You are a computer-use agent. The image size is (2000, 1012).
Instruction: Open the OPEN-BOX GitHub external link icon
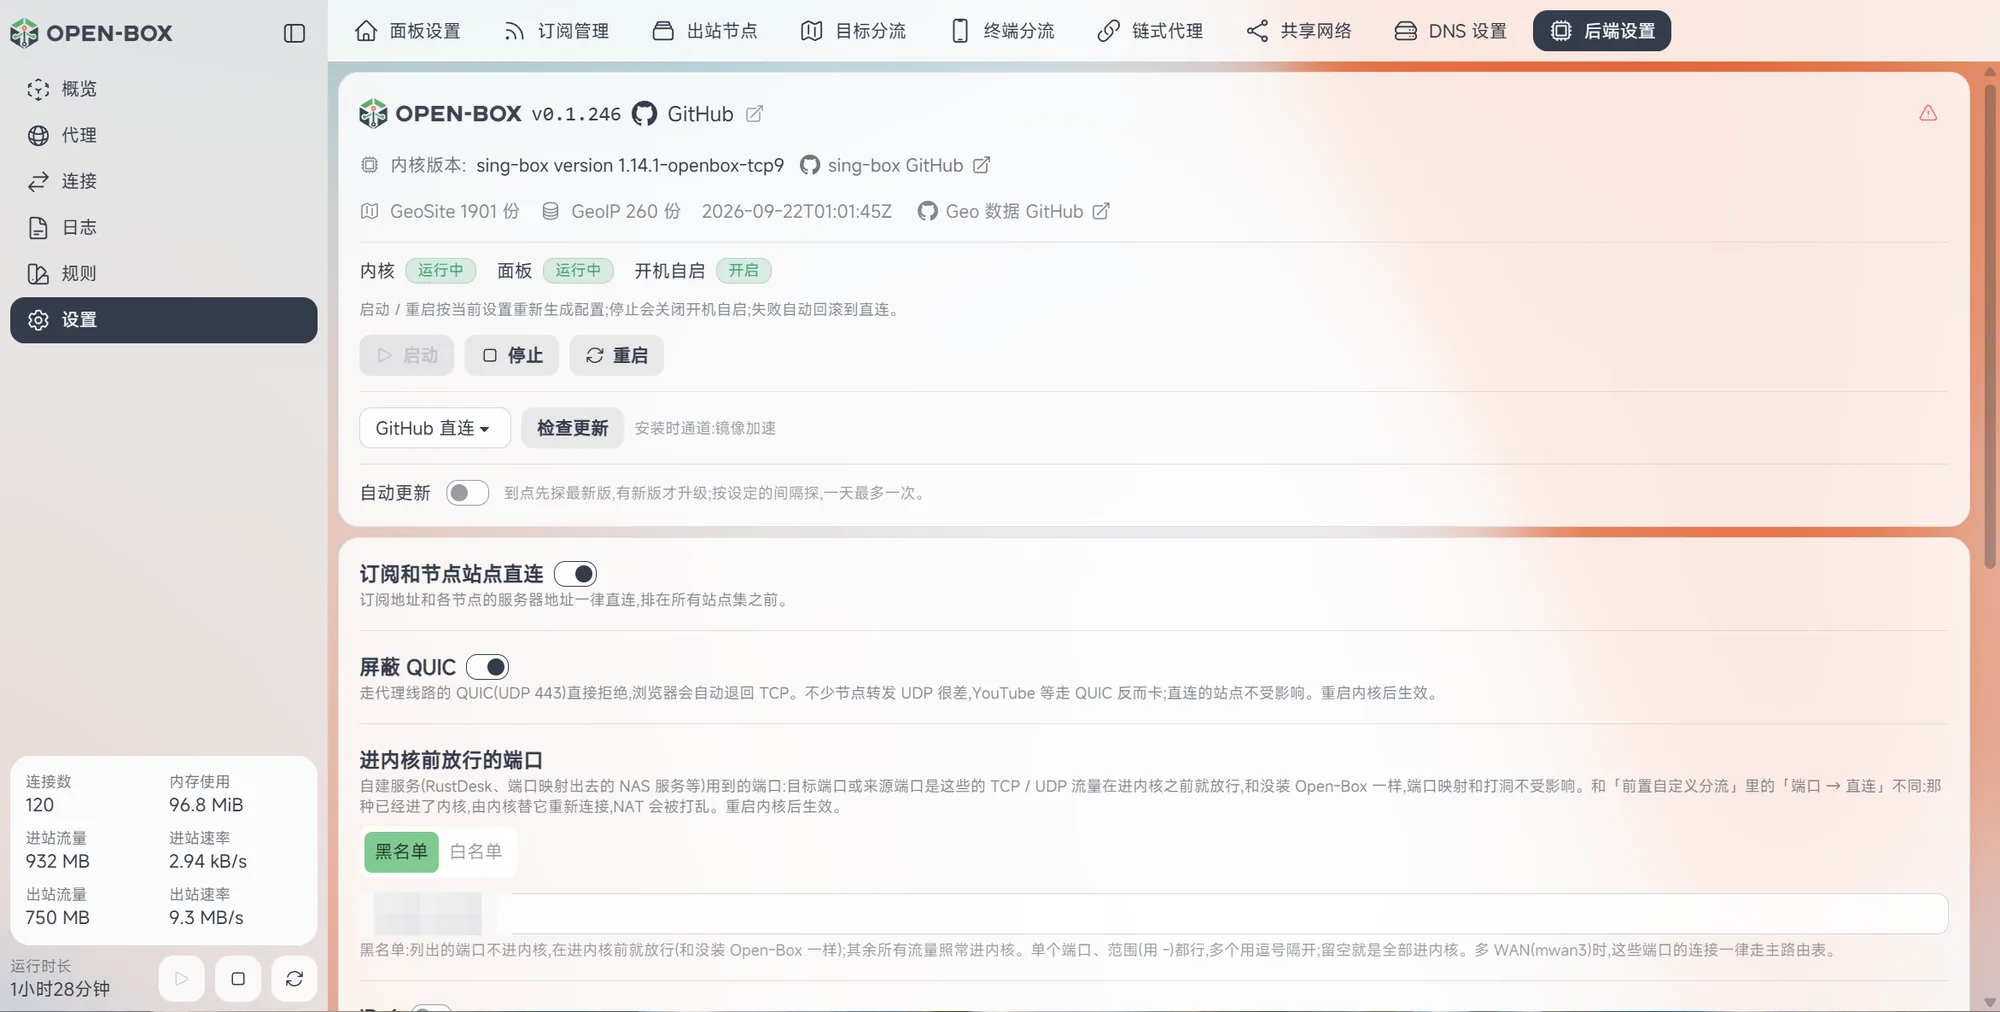[x=755, y=114]
